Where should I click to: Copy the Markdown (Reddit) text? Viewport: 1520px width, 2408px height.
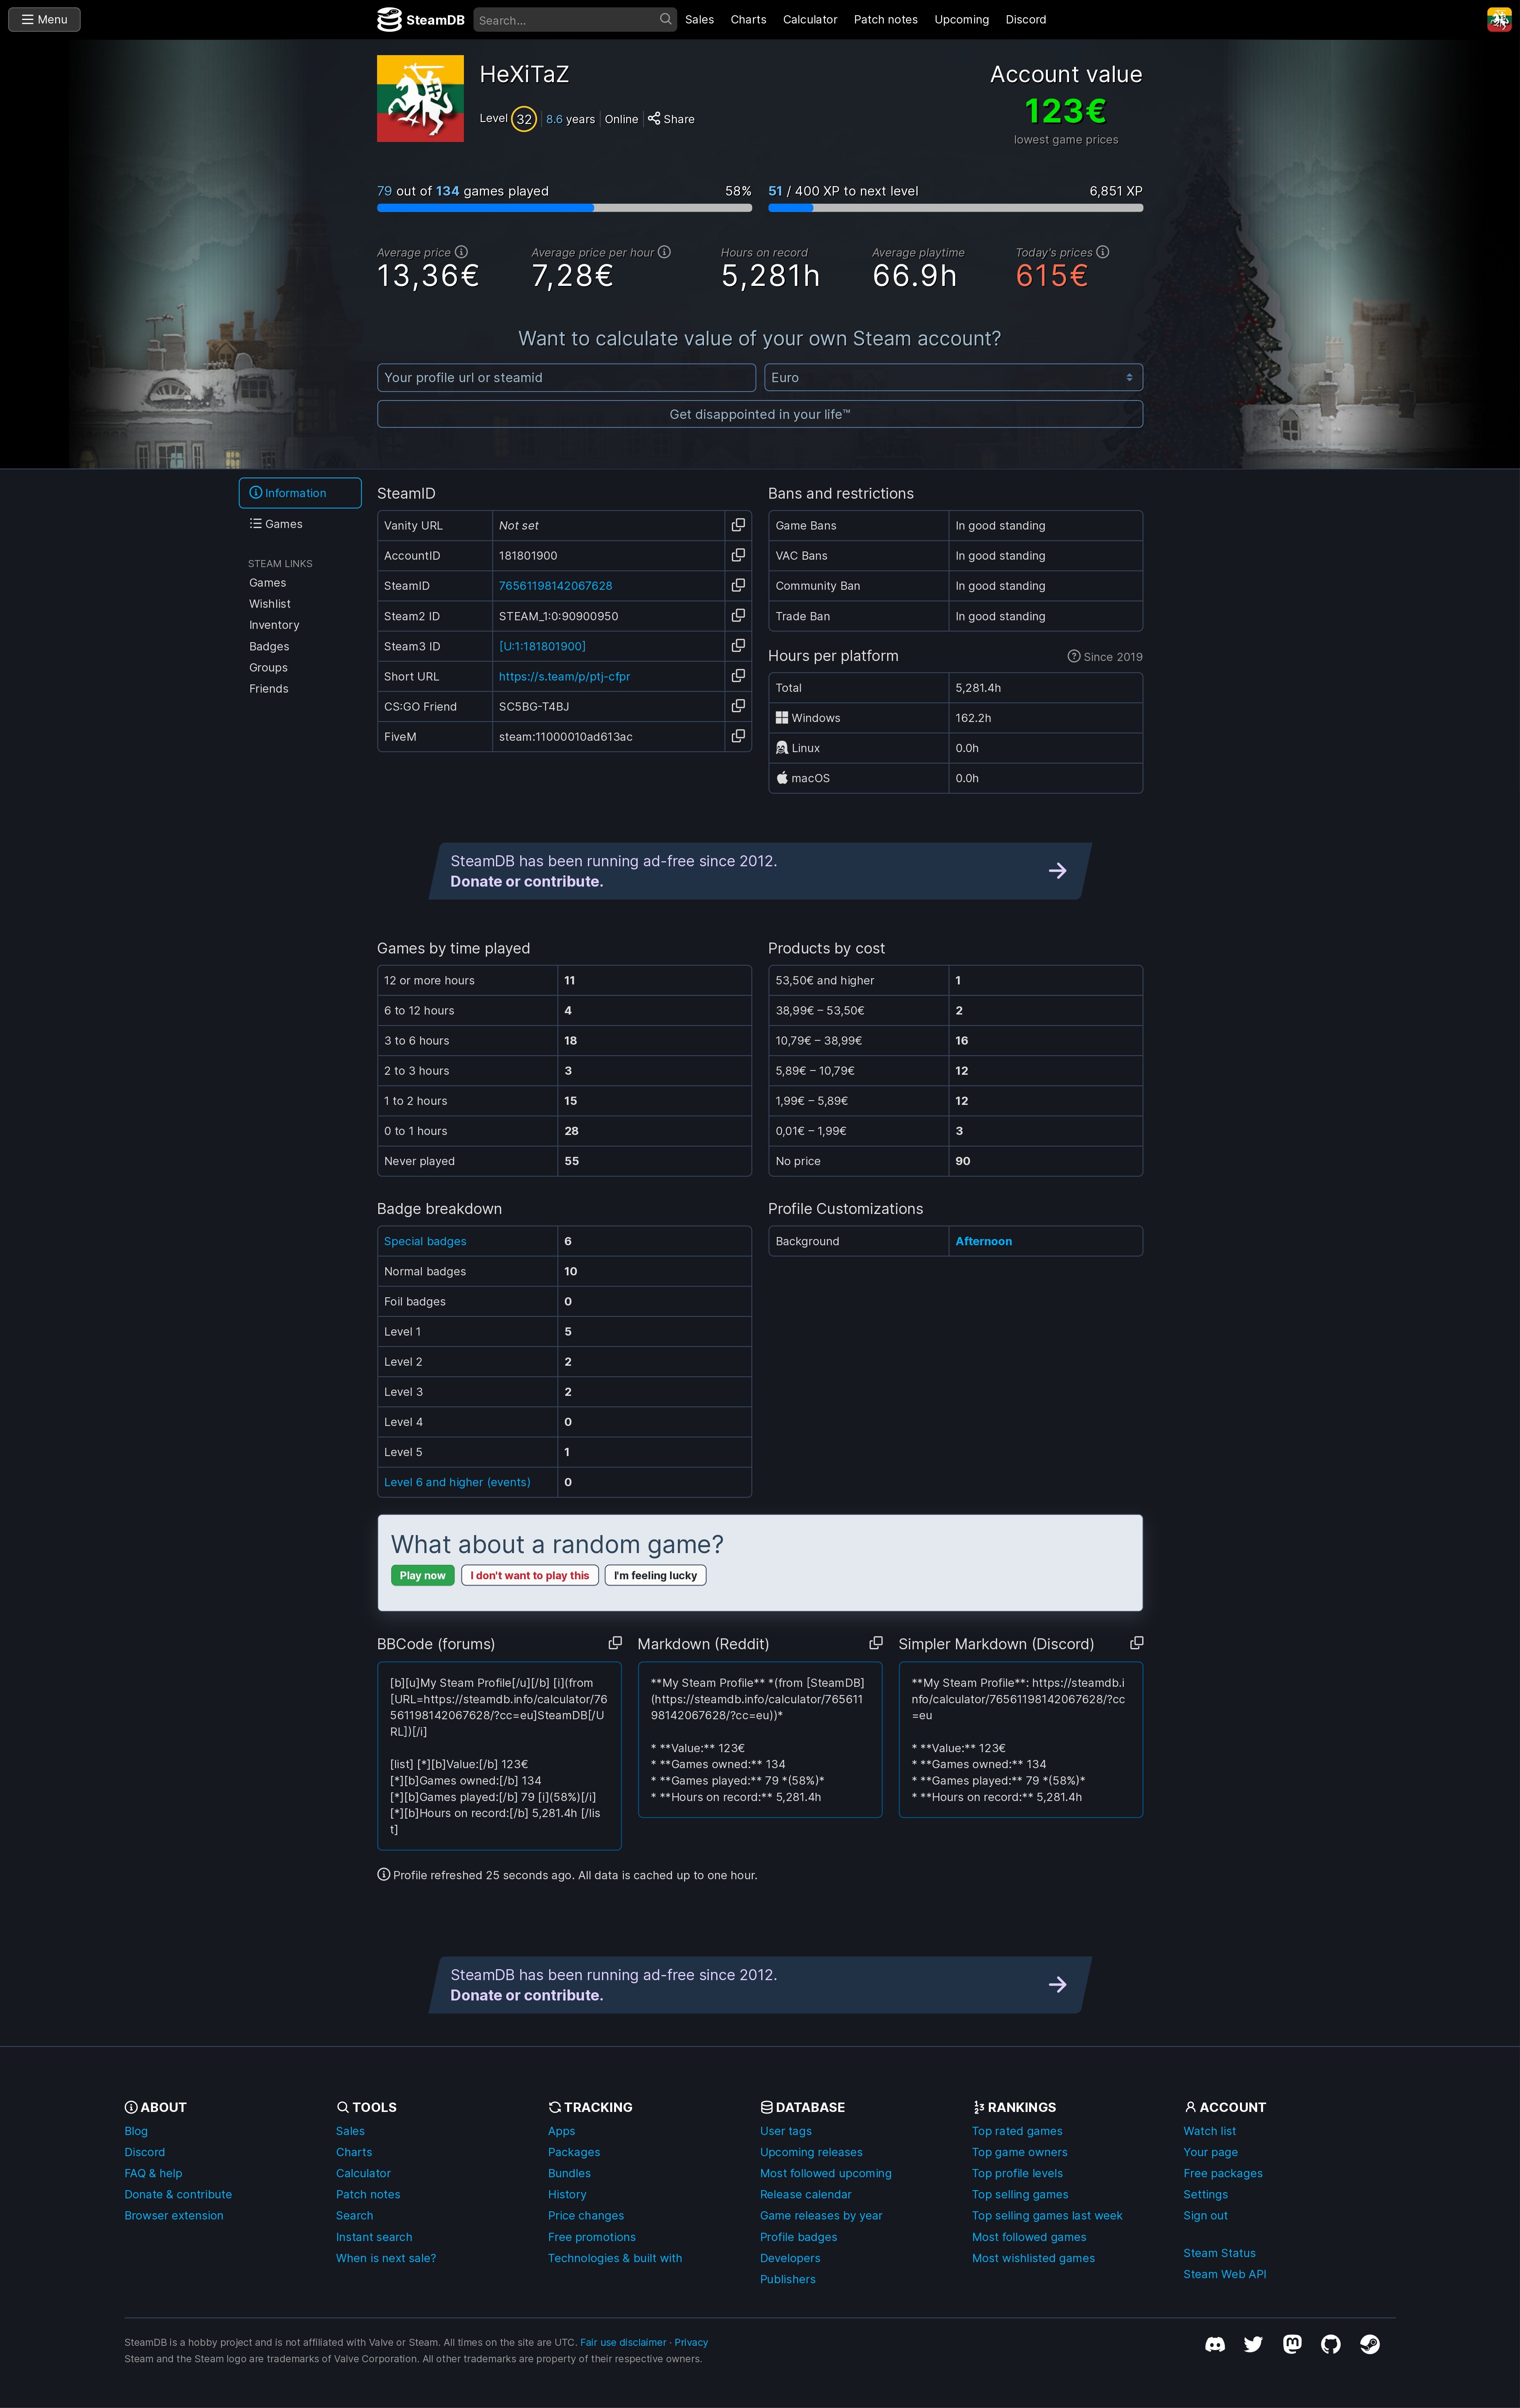[876, 1643]
